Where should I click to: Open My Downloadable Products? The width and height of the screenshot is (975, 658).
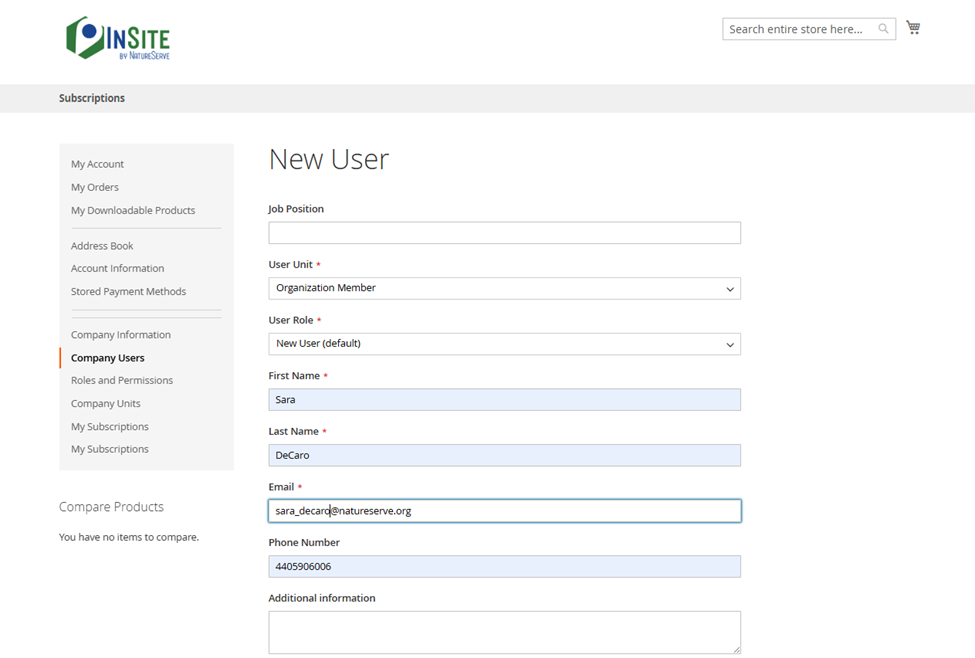point(133,210)
